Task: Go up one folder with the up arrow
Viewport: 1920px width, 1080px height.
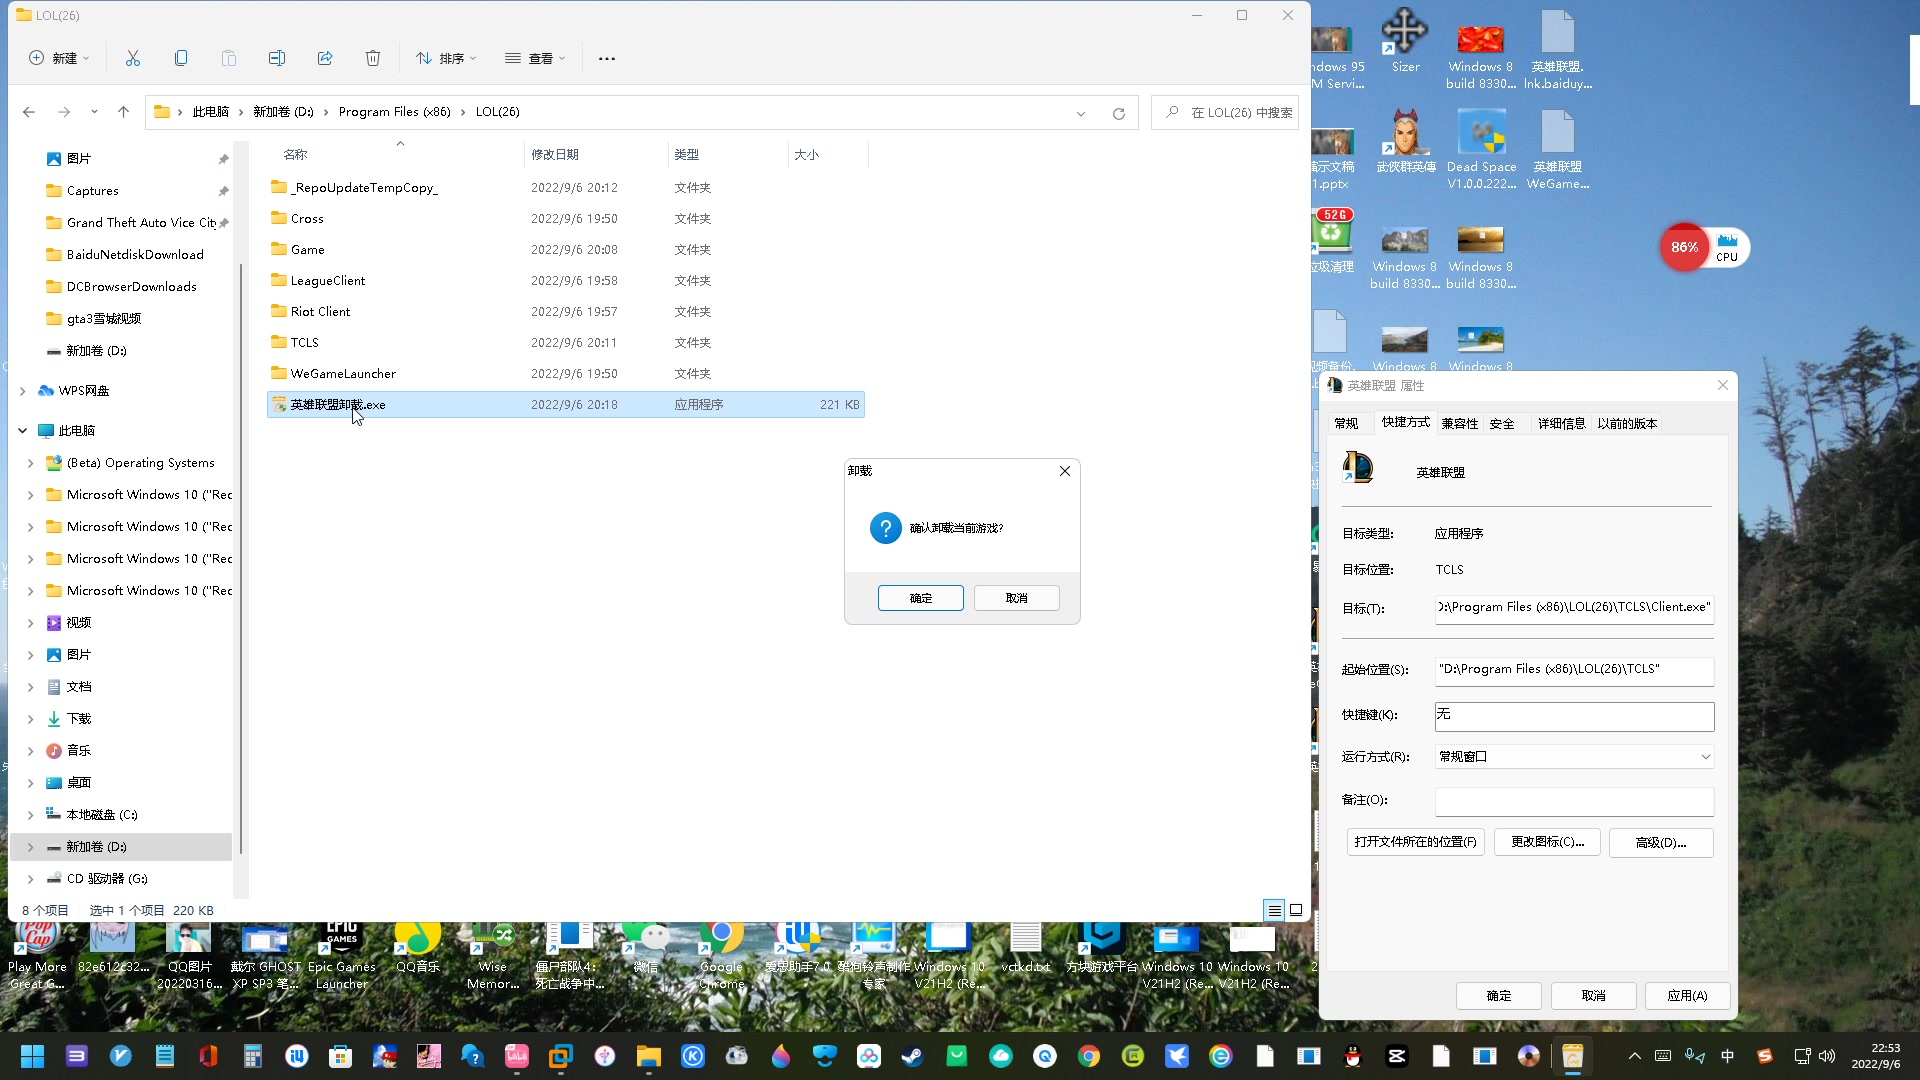Action: click(123, 112)
